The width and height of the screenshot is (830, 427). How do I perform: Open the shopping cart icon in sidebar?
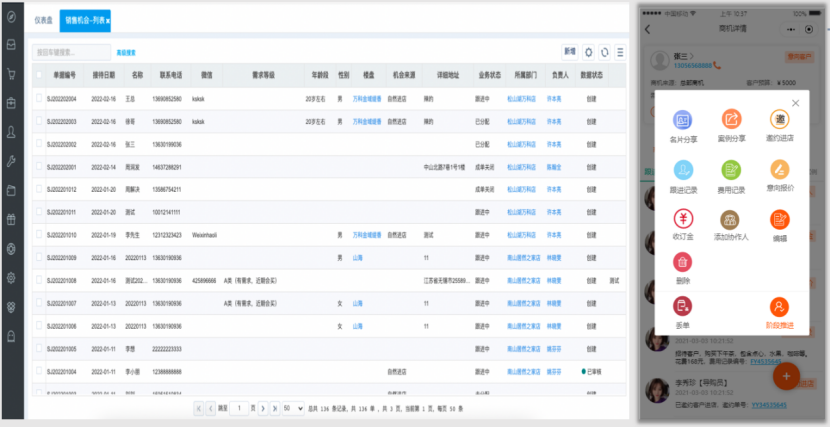(11, 74)
